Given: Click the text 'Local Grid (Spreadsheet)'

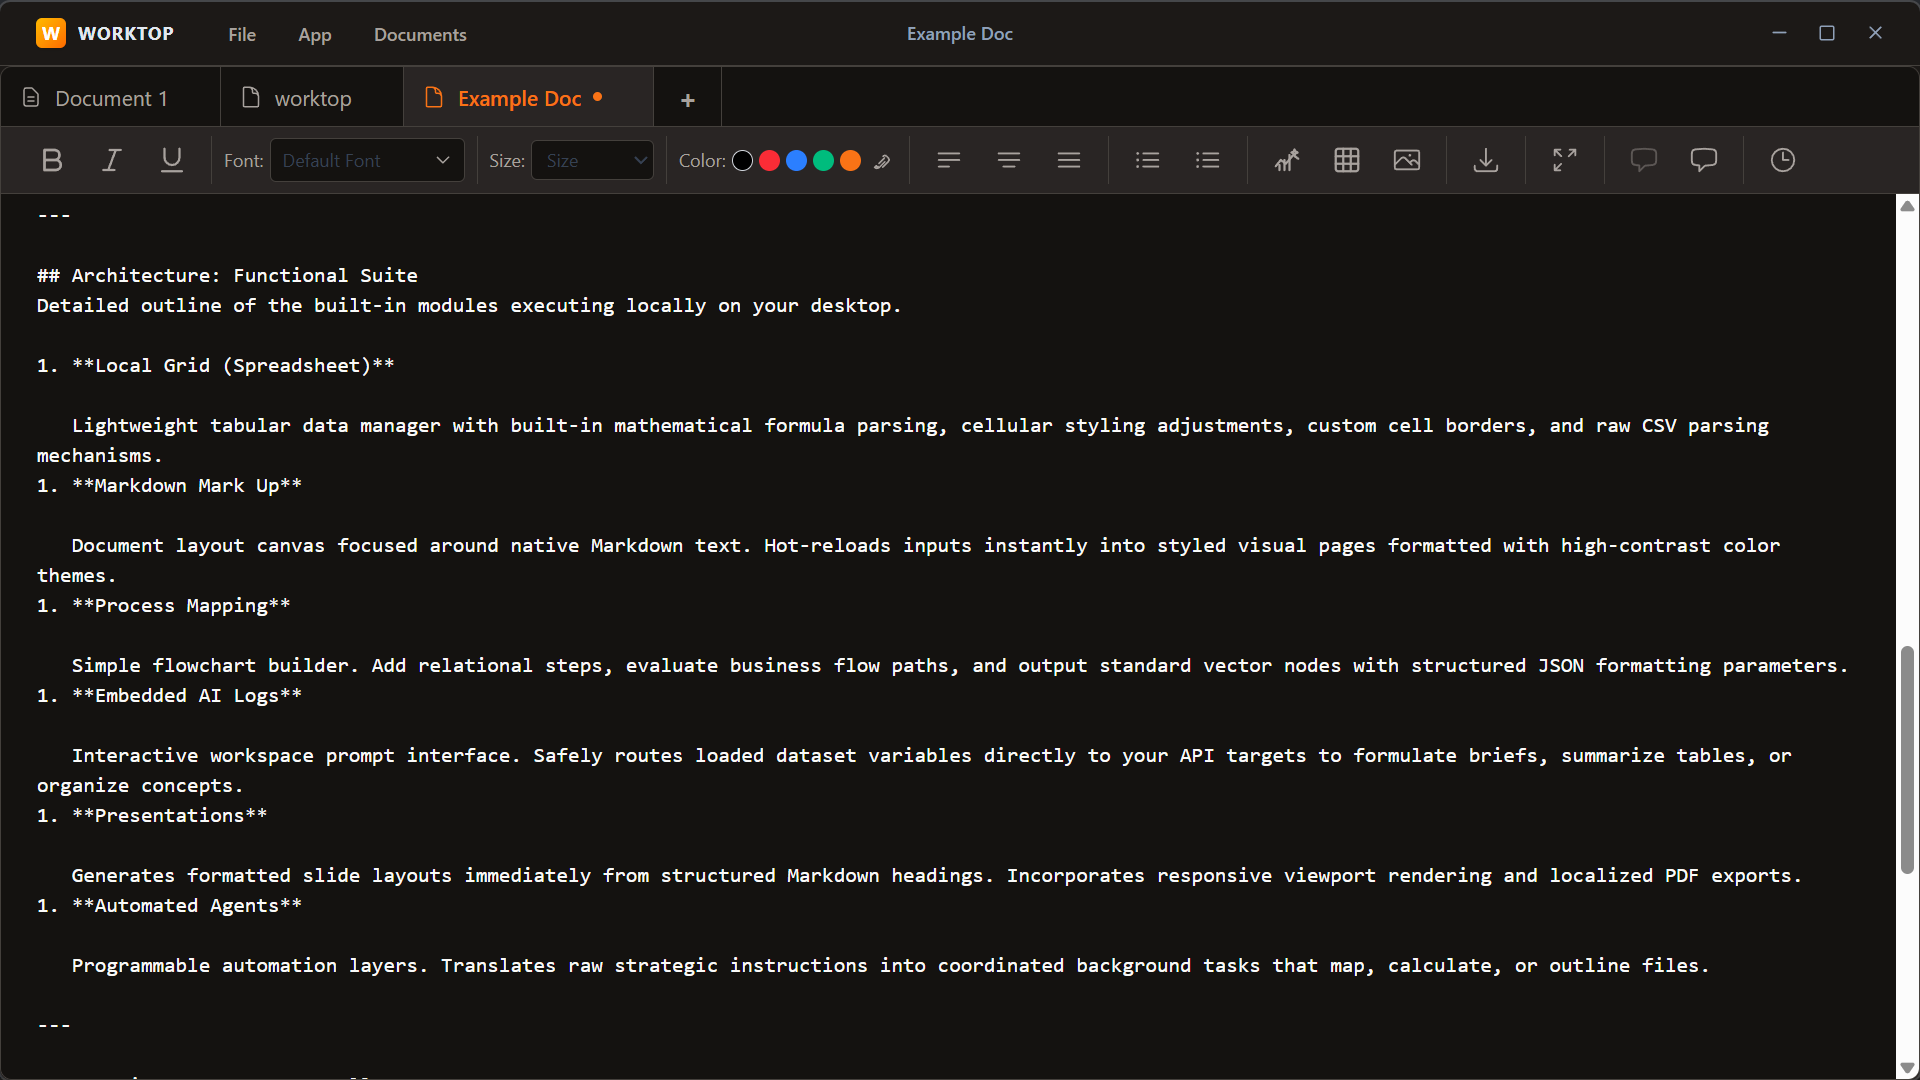Looking at the screenshot, I should click(x=232, y=365).
